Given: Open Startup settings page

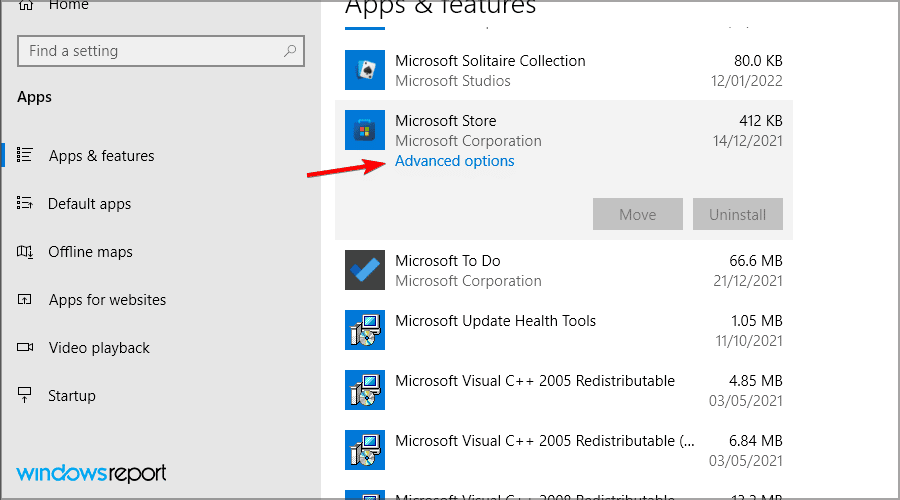Looking at the screenshot, I should (x=72, y=396).
